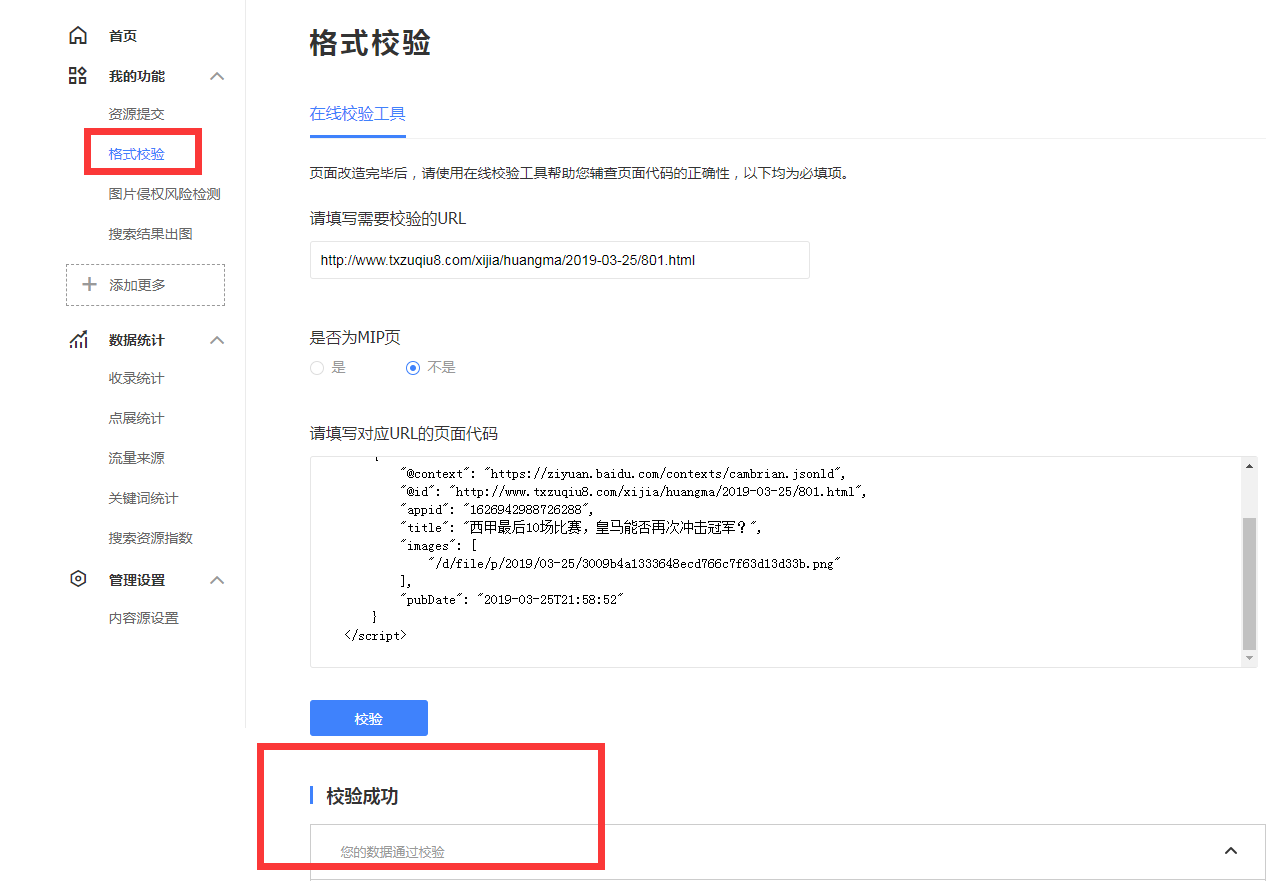
Task: Open 图片侵权风险检测 in the sidebar
Action: [x=164, y=194]
